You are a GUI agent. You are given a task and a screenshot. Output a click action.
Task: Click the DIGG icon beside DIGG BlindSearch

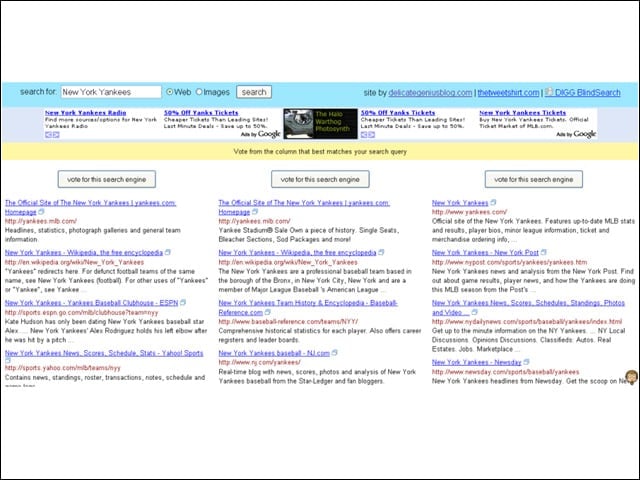click(x=549, y=92)
